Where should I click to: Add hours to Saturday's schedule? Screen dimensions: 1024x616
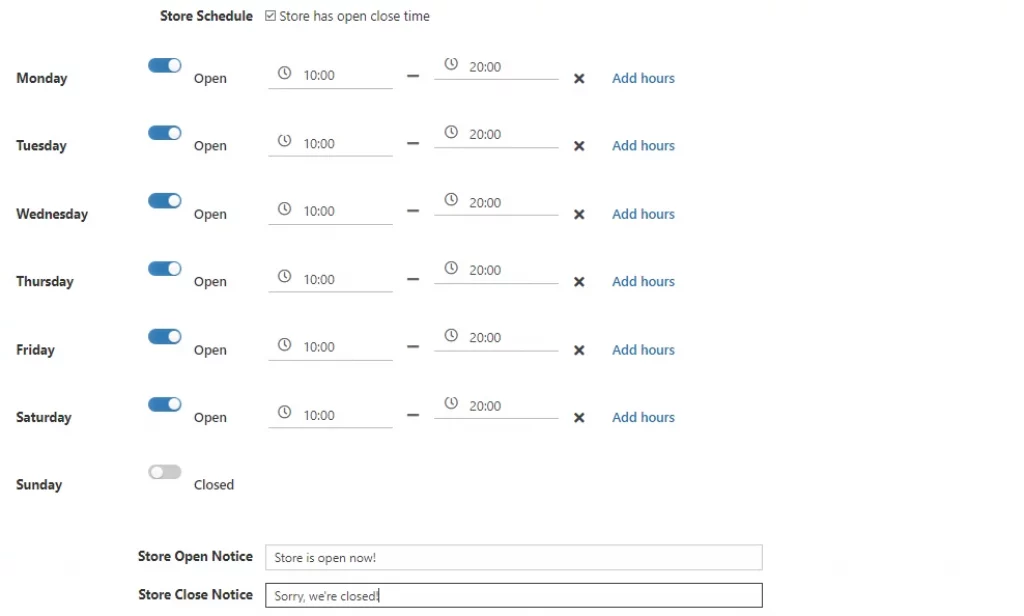643,418
